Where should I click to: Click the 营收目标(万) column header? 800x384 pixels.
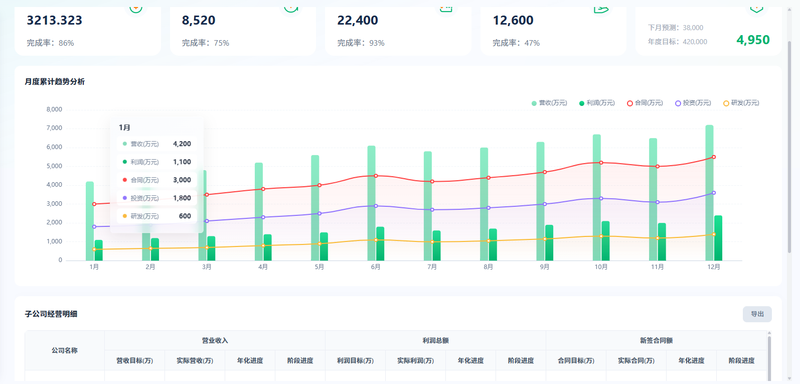[135, 361]
